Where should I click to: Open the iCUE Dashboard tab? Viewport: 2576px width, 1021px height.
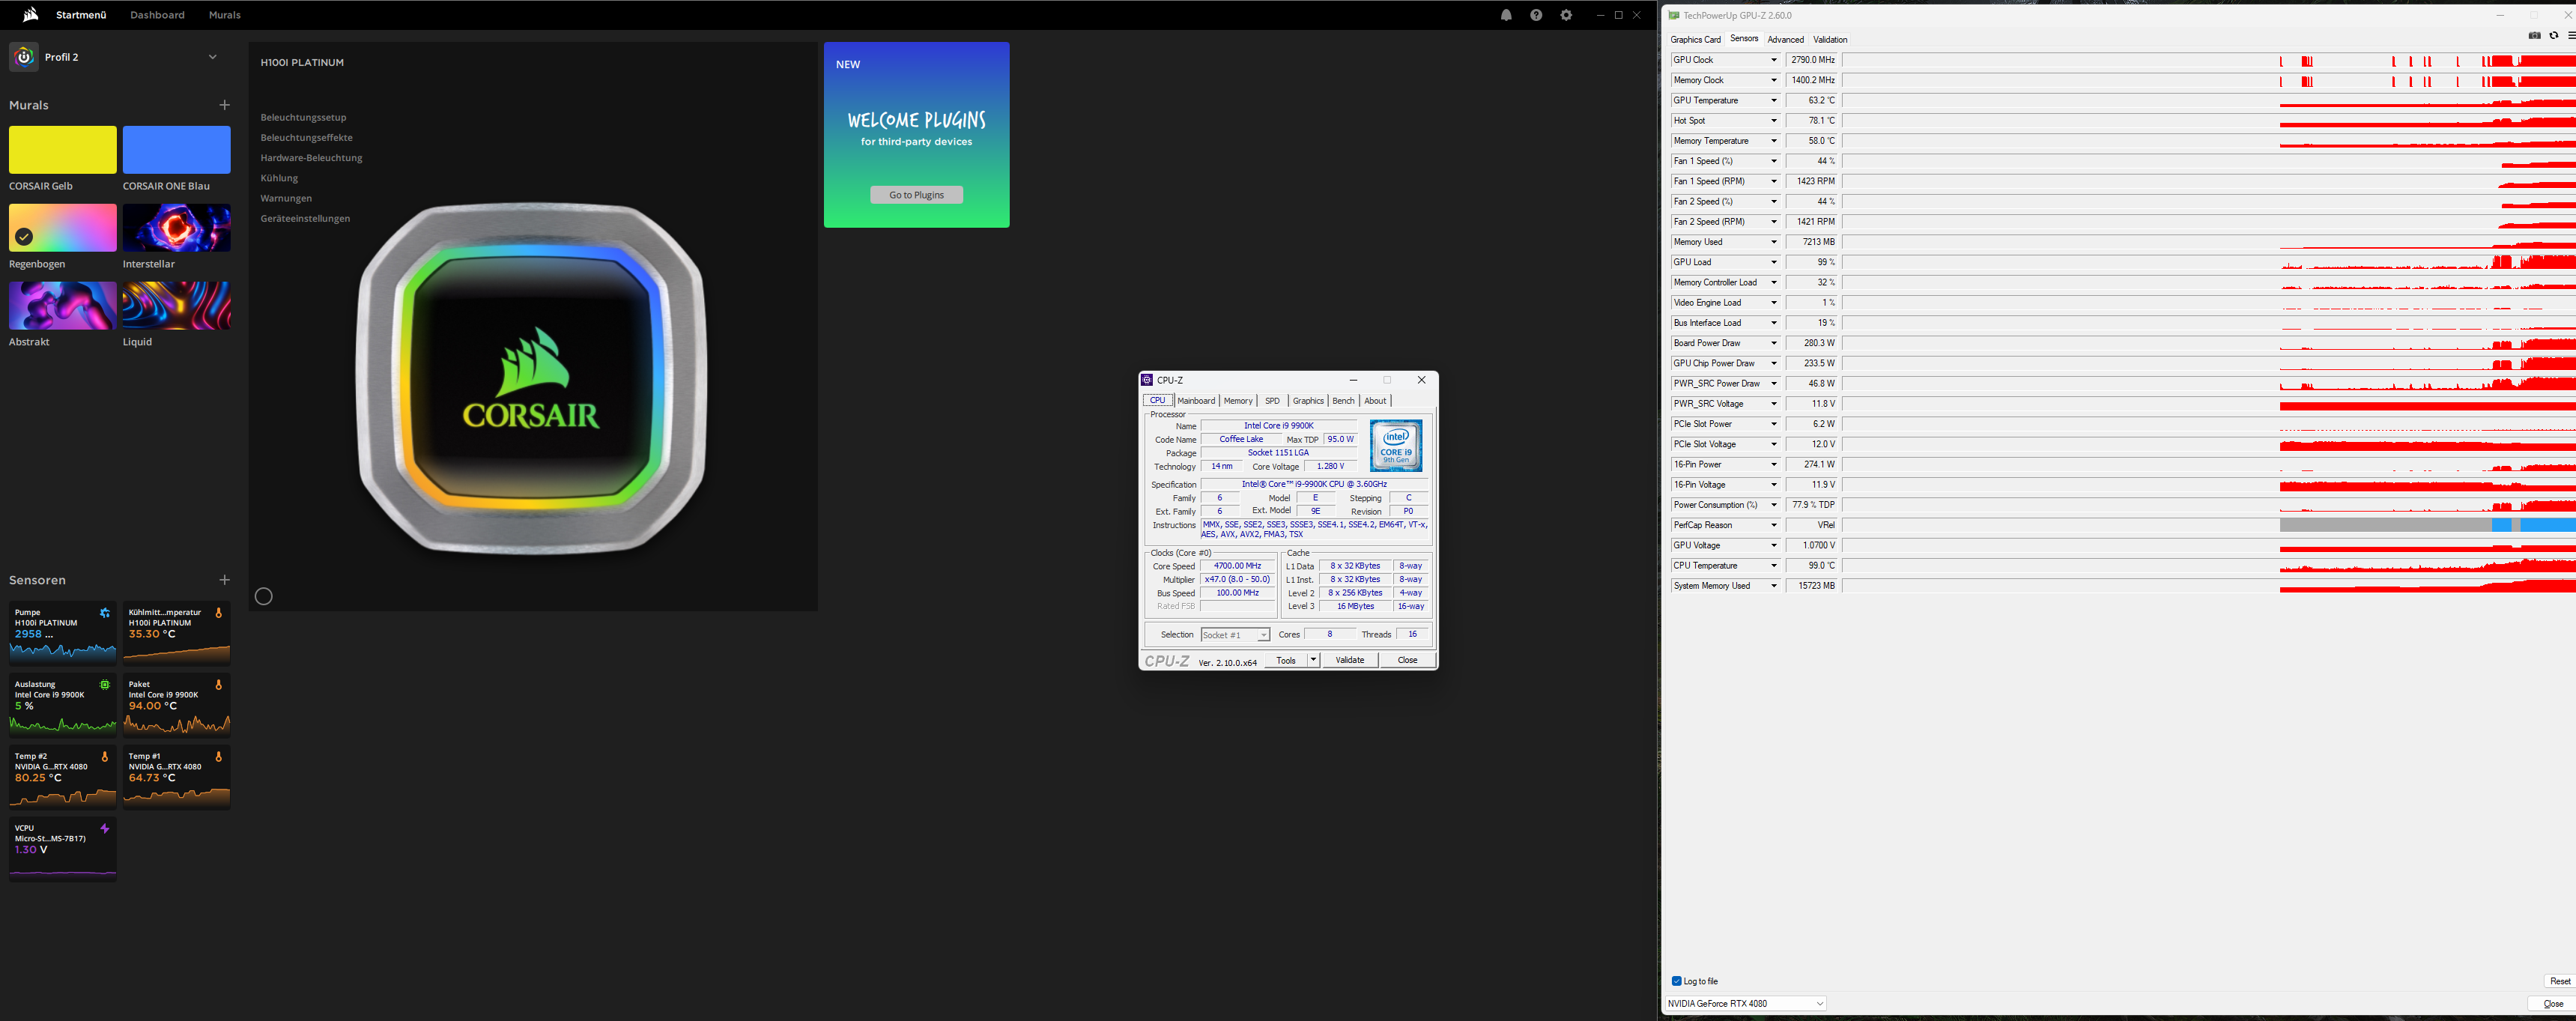(x=157, y=15)
